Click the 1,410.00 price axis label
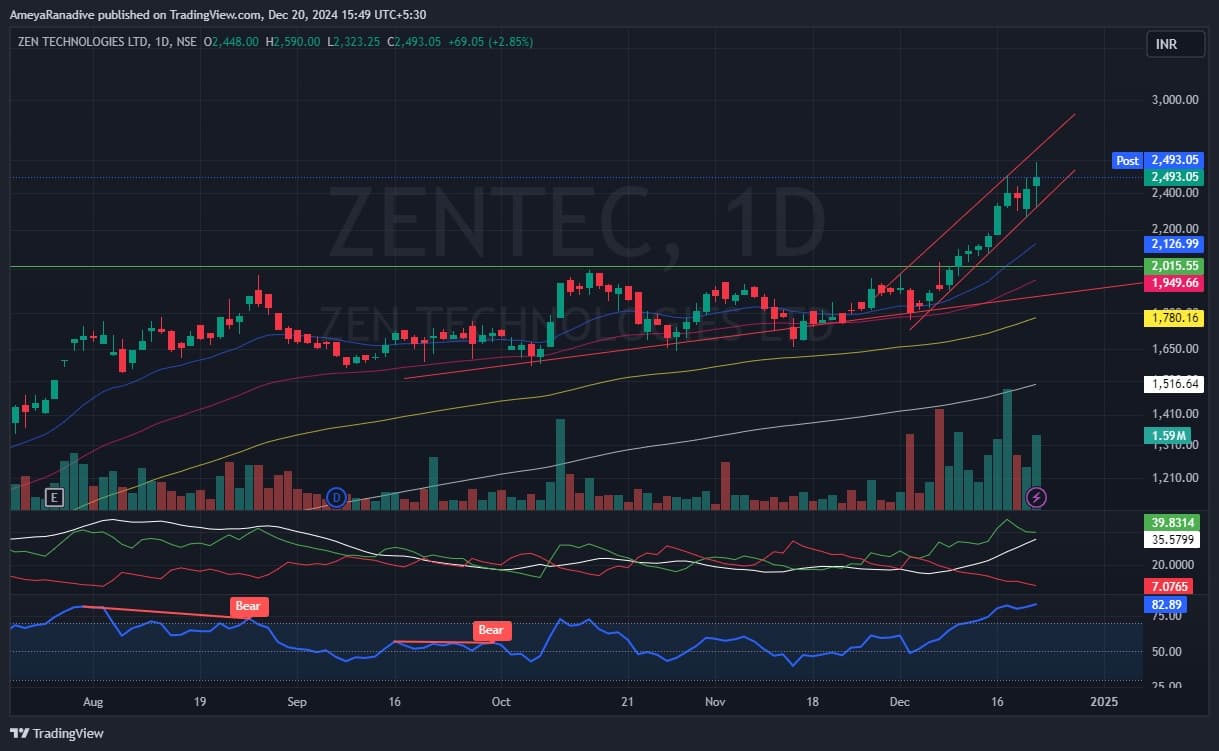This screenshot has height=751, width=1219. 1175,413
